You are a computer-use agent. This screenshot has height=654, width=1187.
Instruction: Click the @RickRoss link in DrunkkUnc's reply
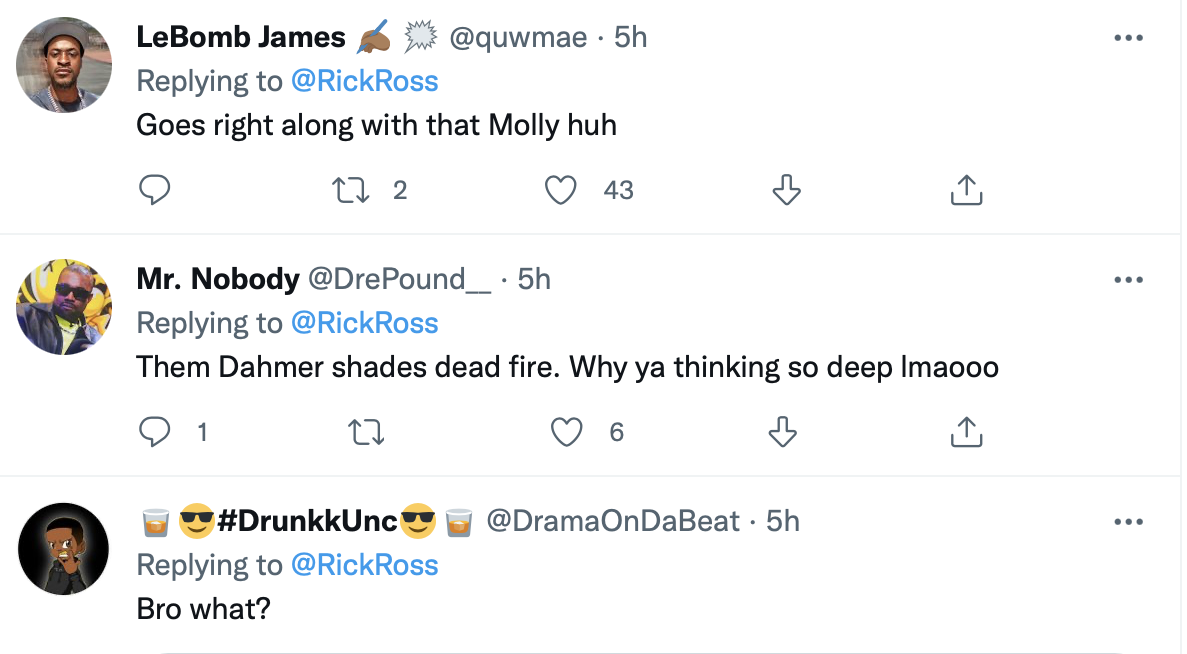click(x=365, y=565)
